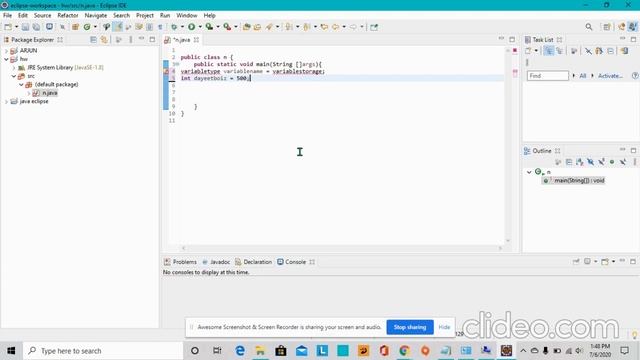The width and height of the screenshot is (640, 360).
Task: Toggle Sort alphabetically in Outline toolbar
Action: tap(580, 162)
